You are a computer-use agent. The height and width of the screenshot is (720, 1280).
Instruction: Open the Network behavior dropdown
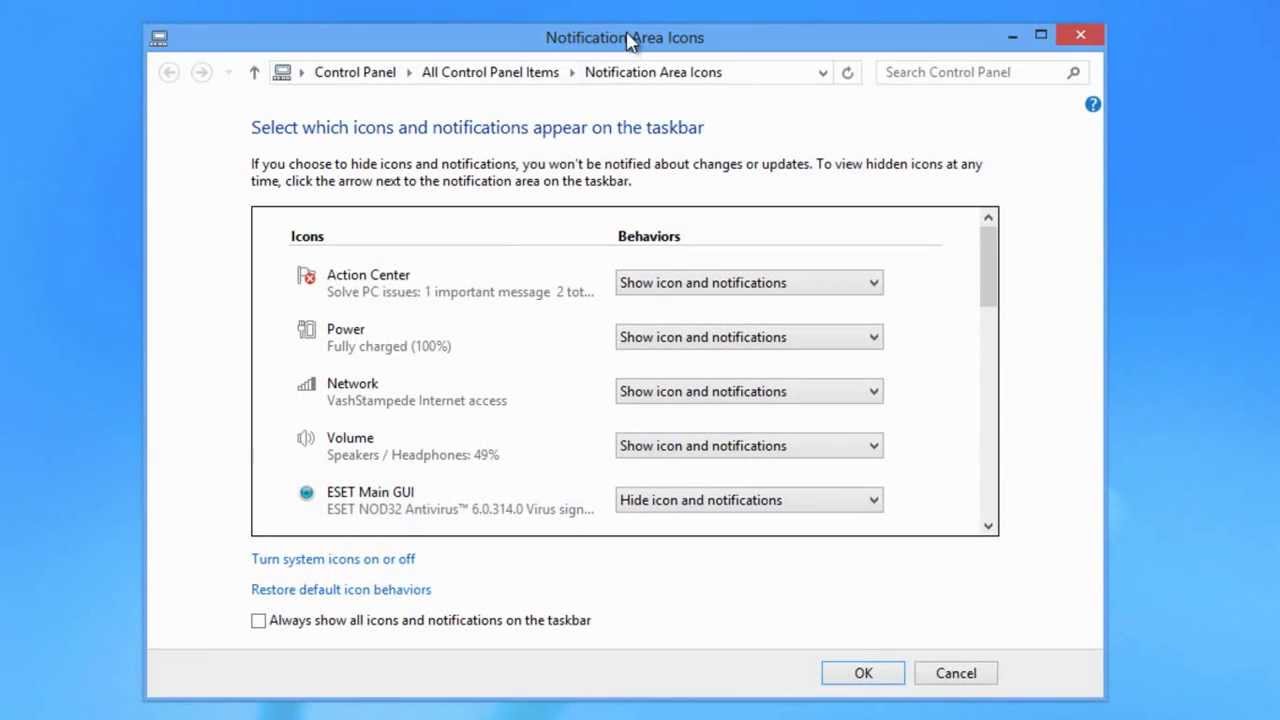[x=749, y=392]
